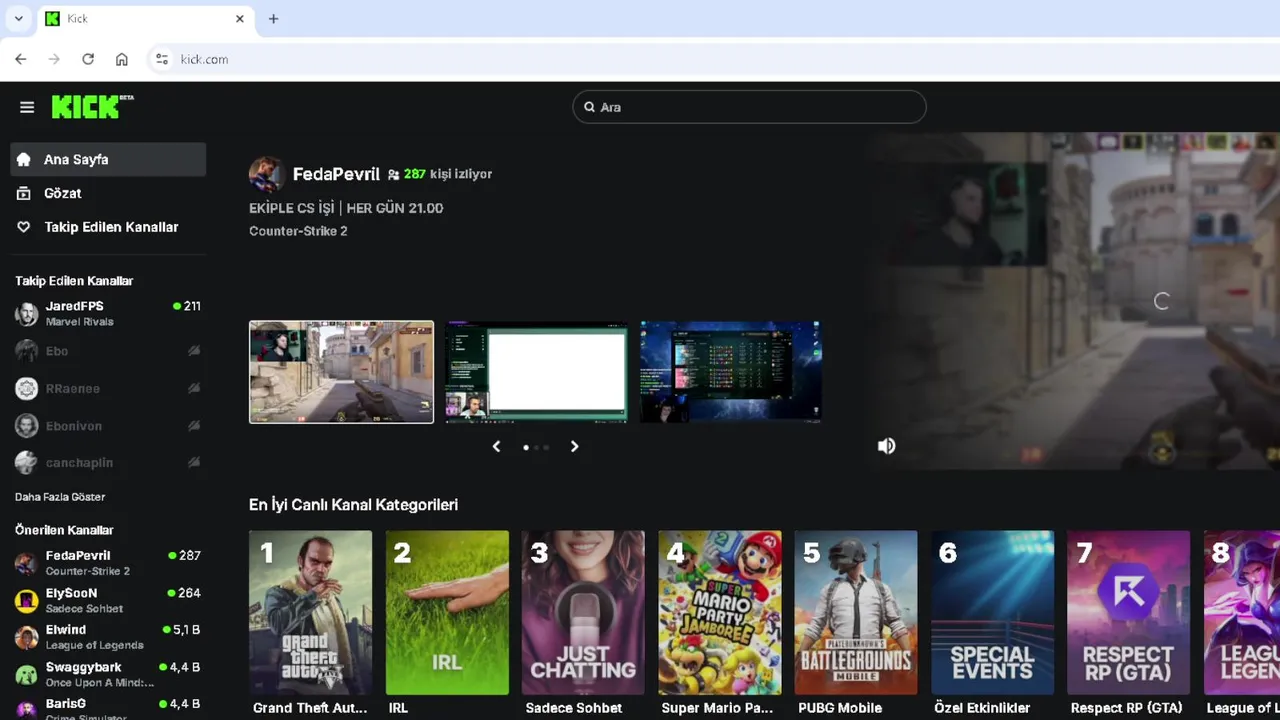The width and height of the screenshot is (1280, 720).
Task: Open Ebo offline channel row
Action: (x=108, y=351)
